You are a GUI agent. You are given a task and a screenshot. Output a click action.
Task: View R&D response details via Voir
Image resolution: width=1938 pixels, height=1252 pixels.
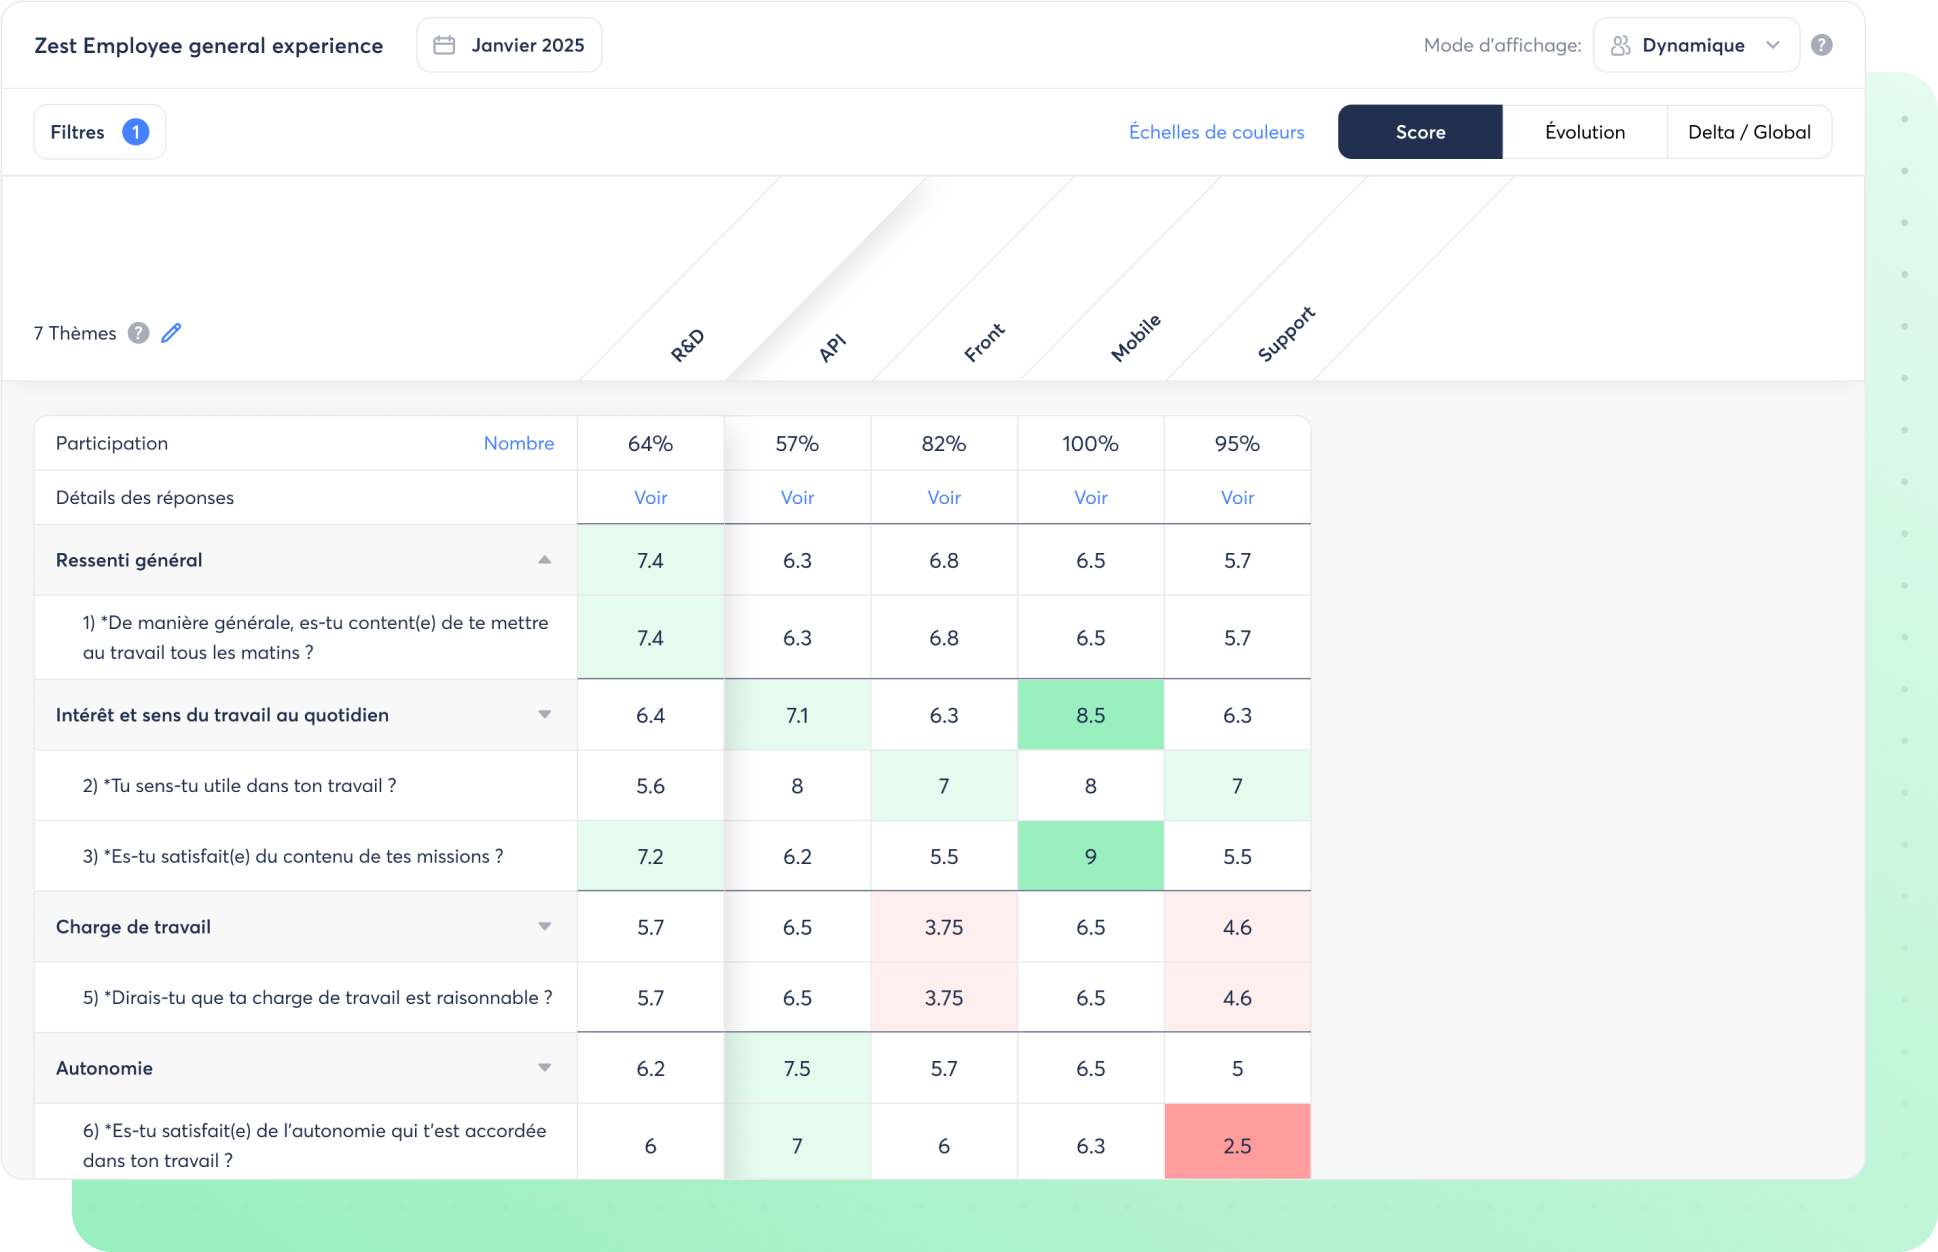pyautogui.click(x=650, y=497)
